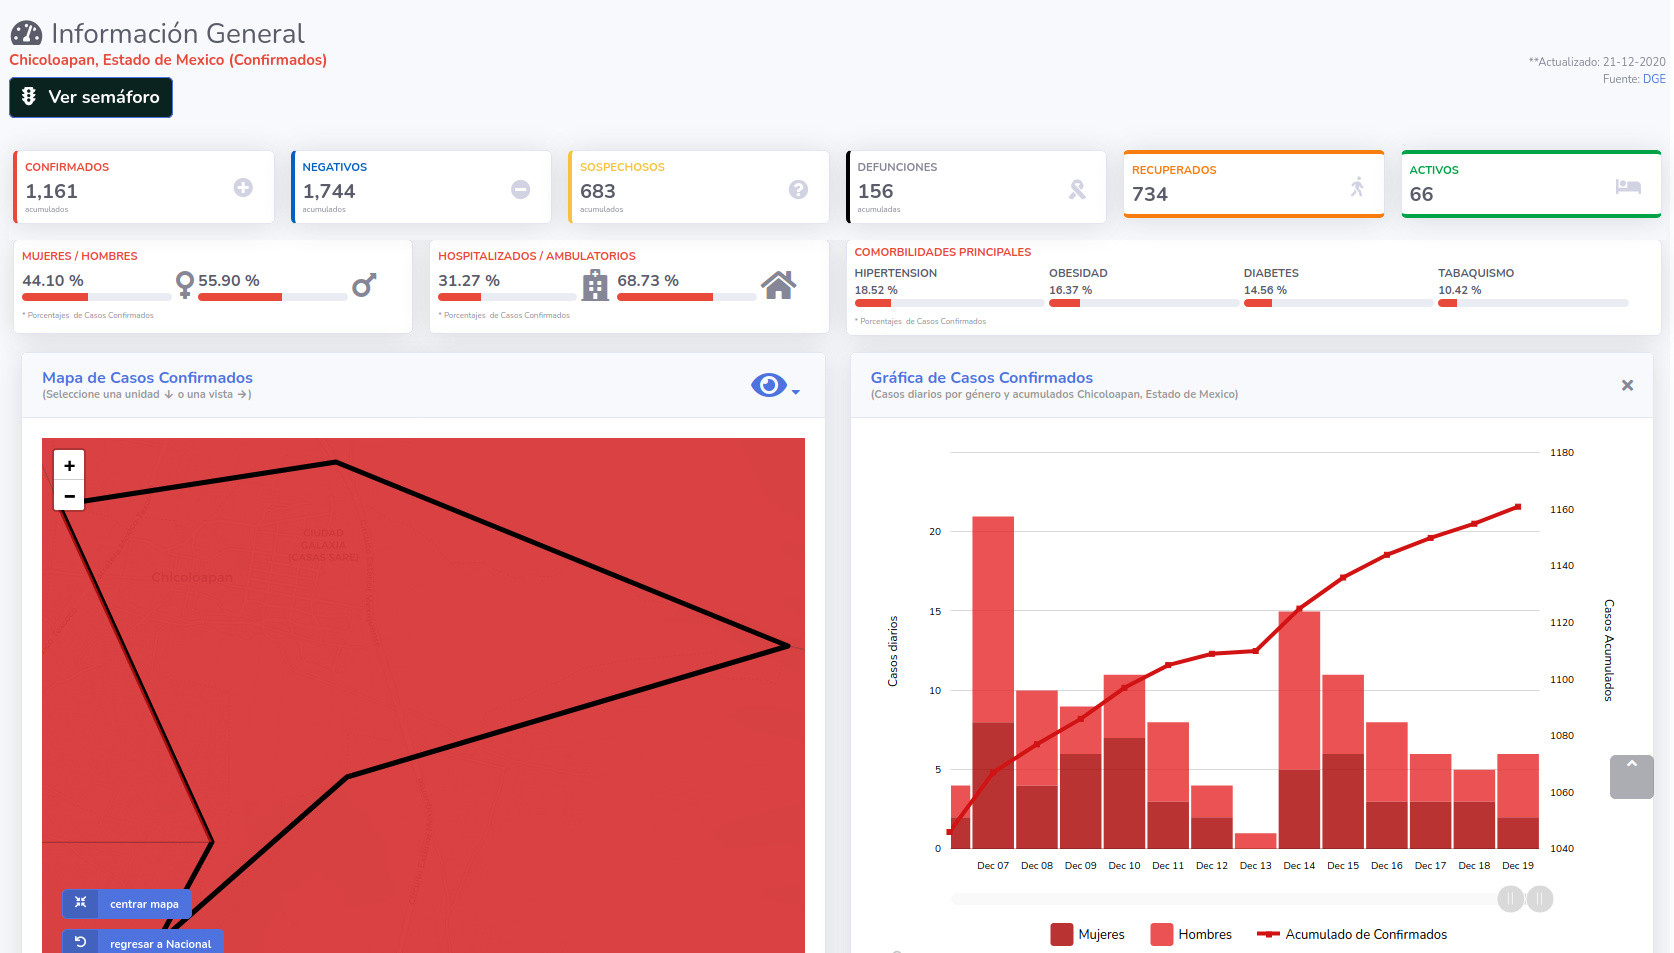This screenshot has width=1674, height=953.
Task: Click the Sospechosos value 683
Action: [x=598, y=191]
